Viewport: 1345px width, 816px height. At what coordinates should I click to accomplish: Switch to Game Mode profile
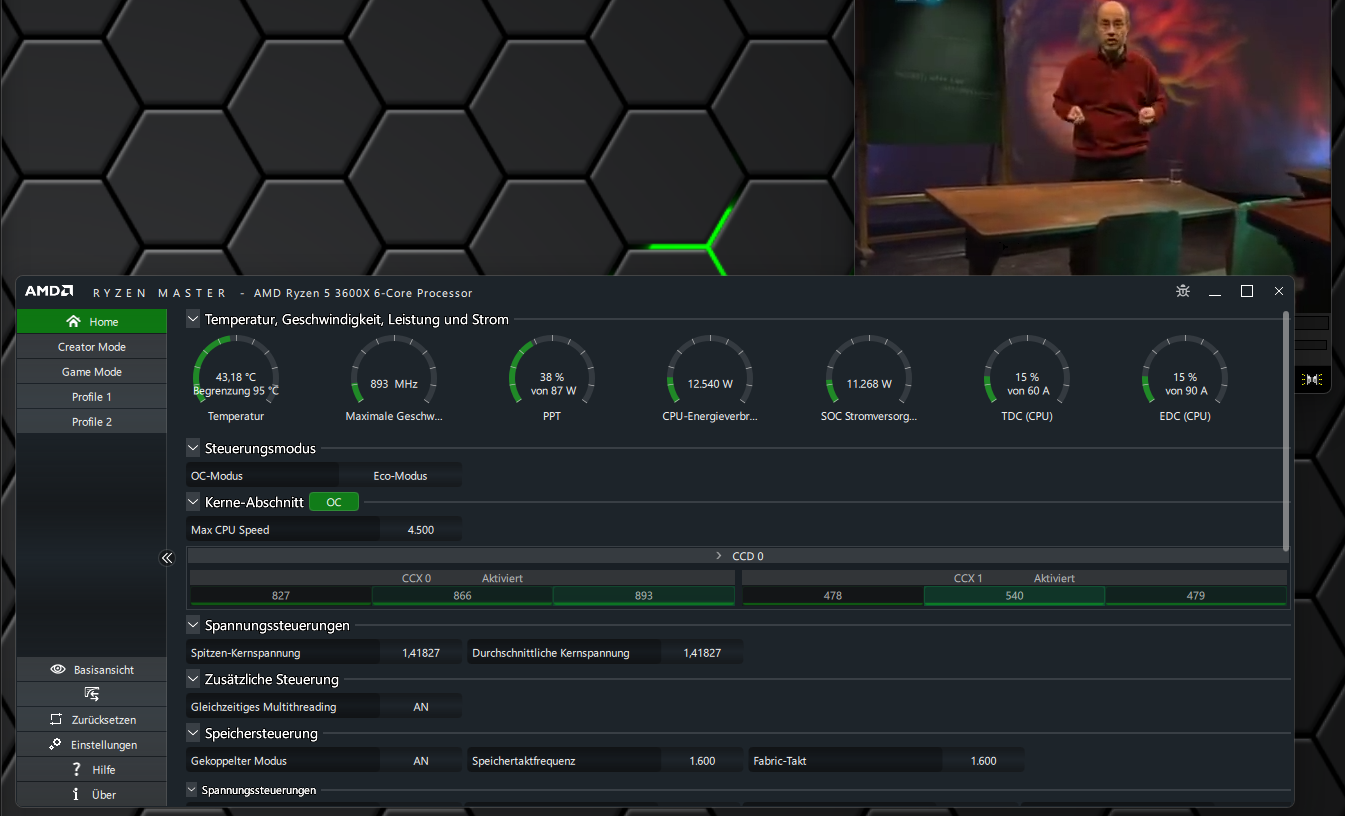coord(92,371)
